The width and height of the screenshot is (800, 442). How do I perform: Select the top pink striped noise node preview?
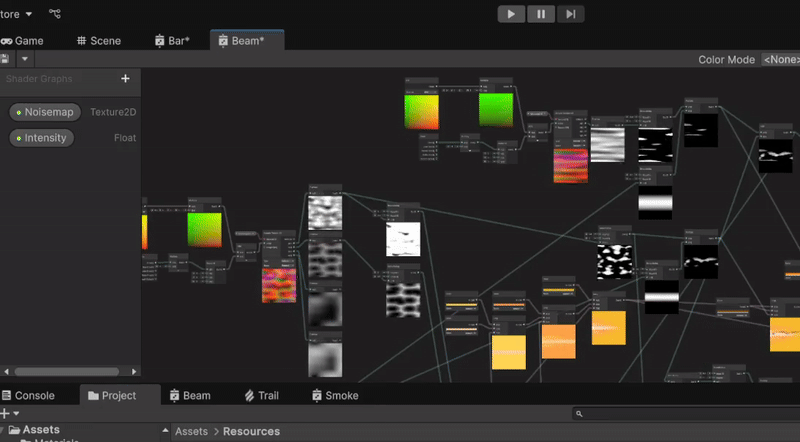coord(571,166)
